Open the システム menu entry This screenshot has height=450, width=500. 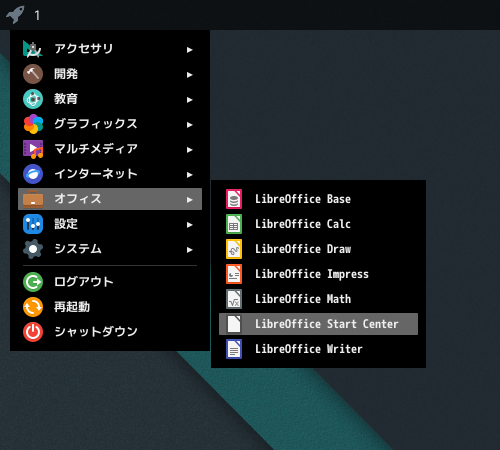click(x=110, y=249)
